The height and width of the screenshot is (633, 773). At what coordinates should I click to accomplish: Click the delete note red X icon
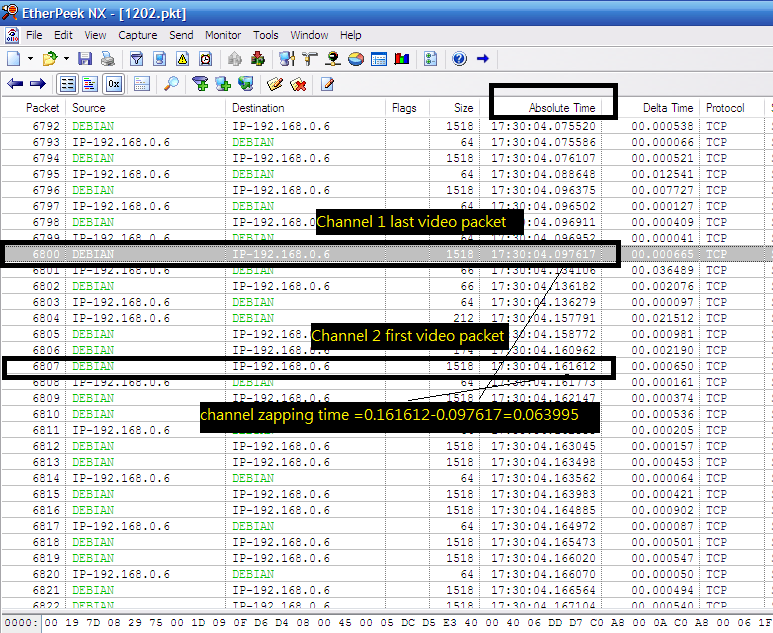pos(298,84)
